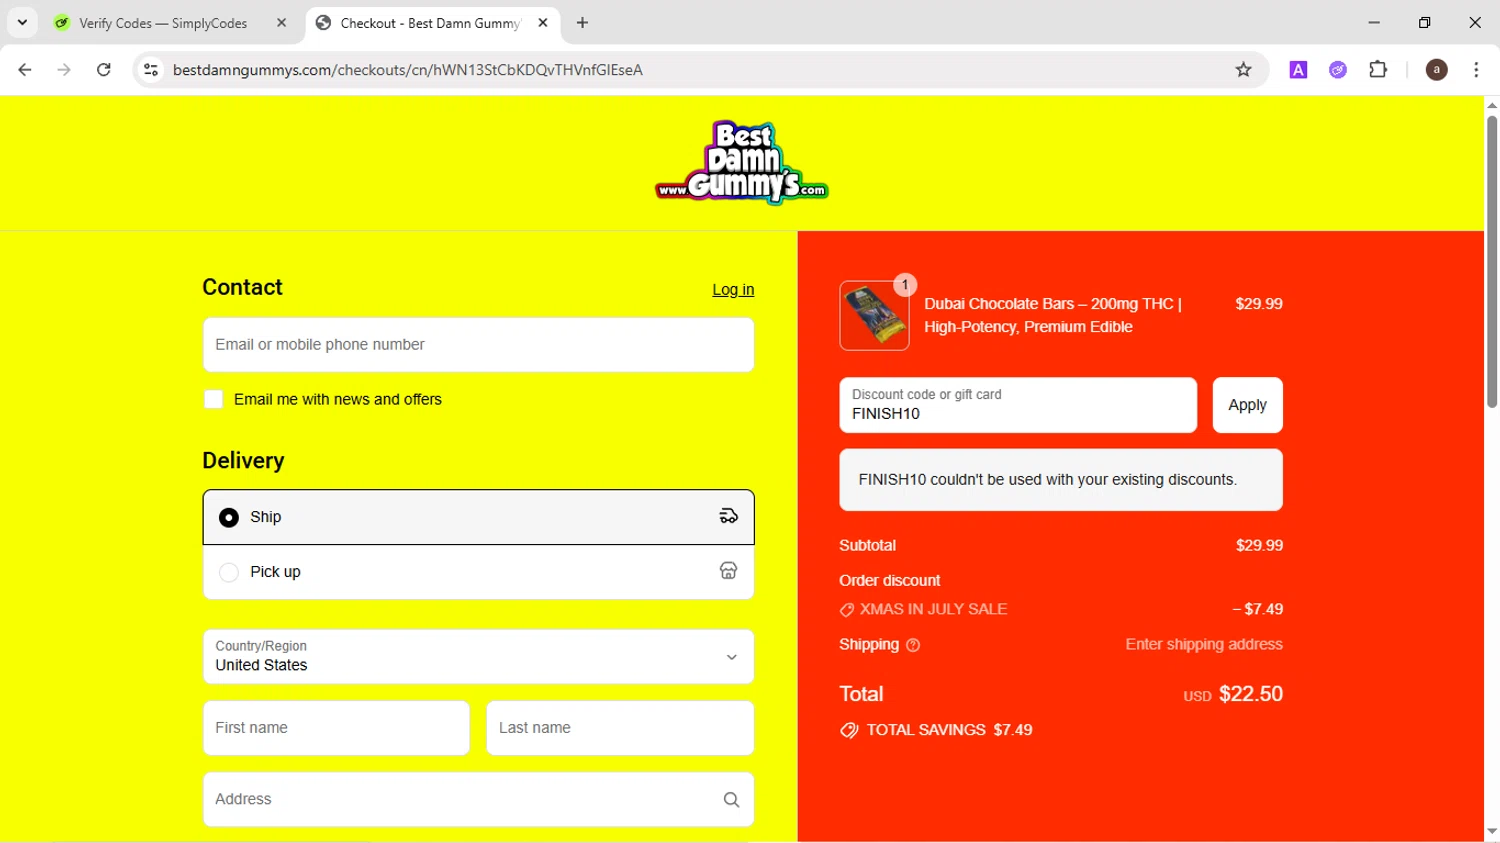Click the FINISH10 couldn't be used message

point(1061,480)
